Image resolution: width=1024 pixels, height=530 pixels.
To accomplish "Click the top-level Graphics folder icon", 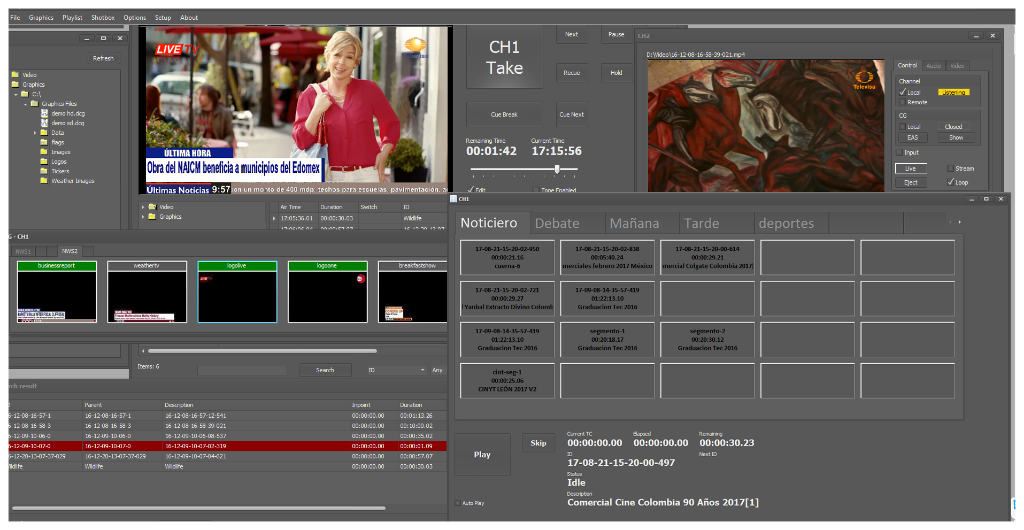I will (x=15, y=84).
